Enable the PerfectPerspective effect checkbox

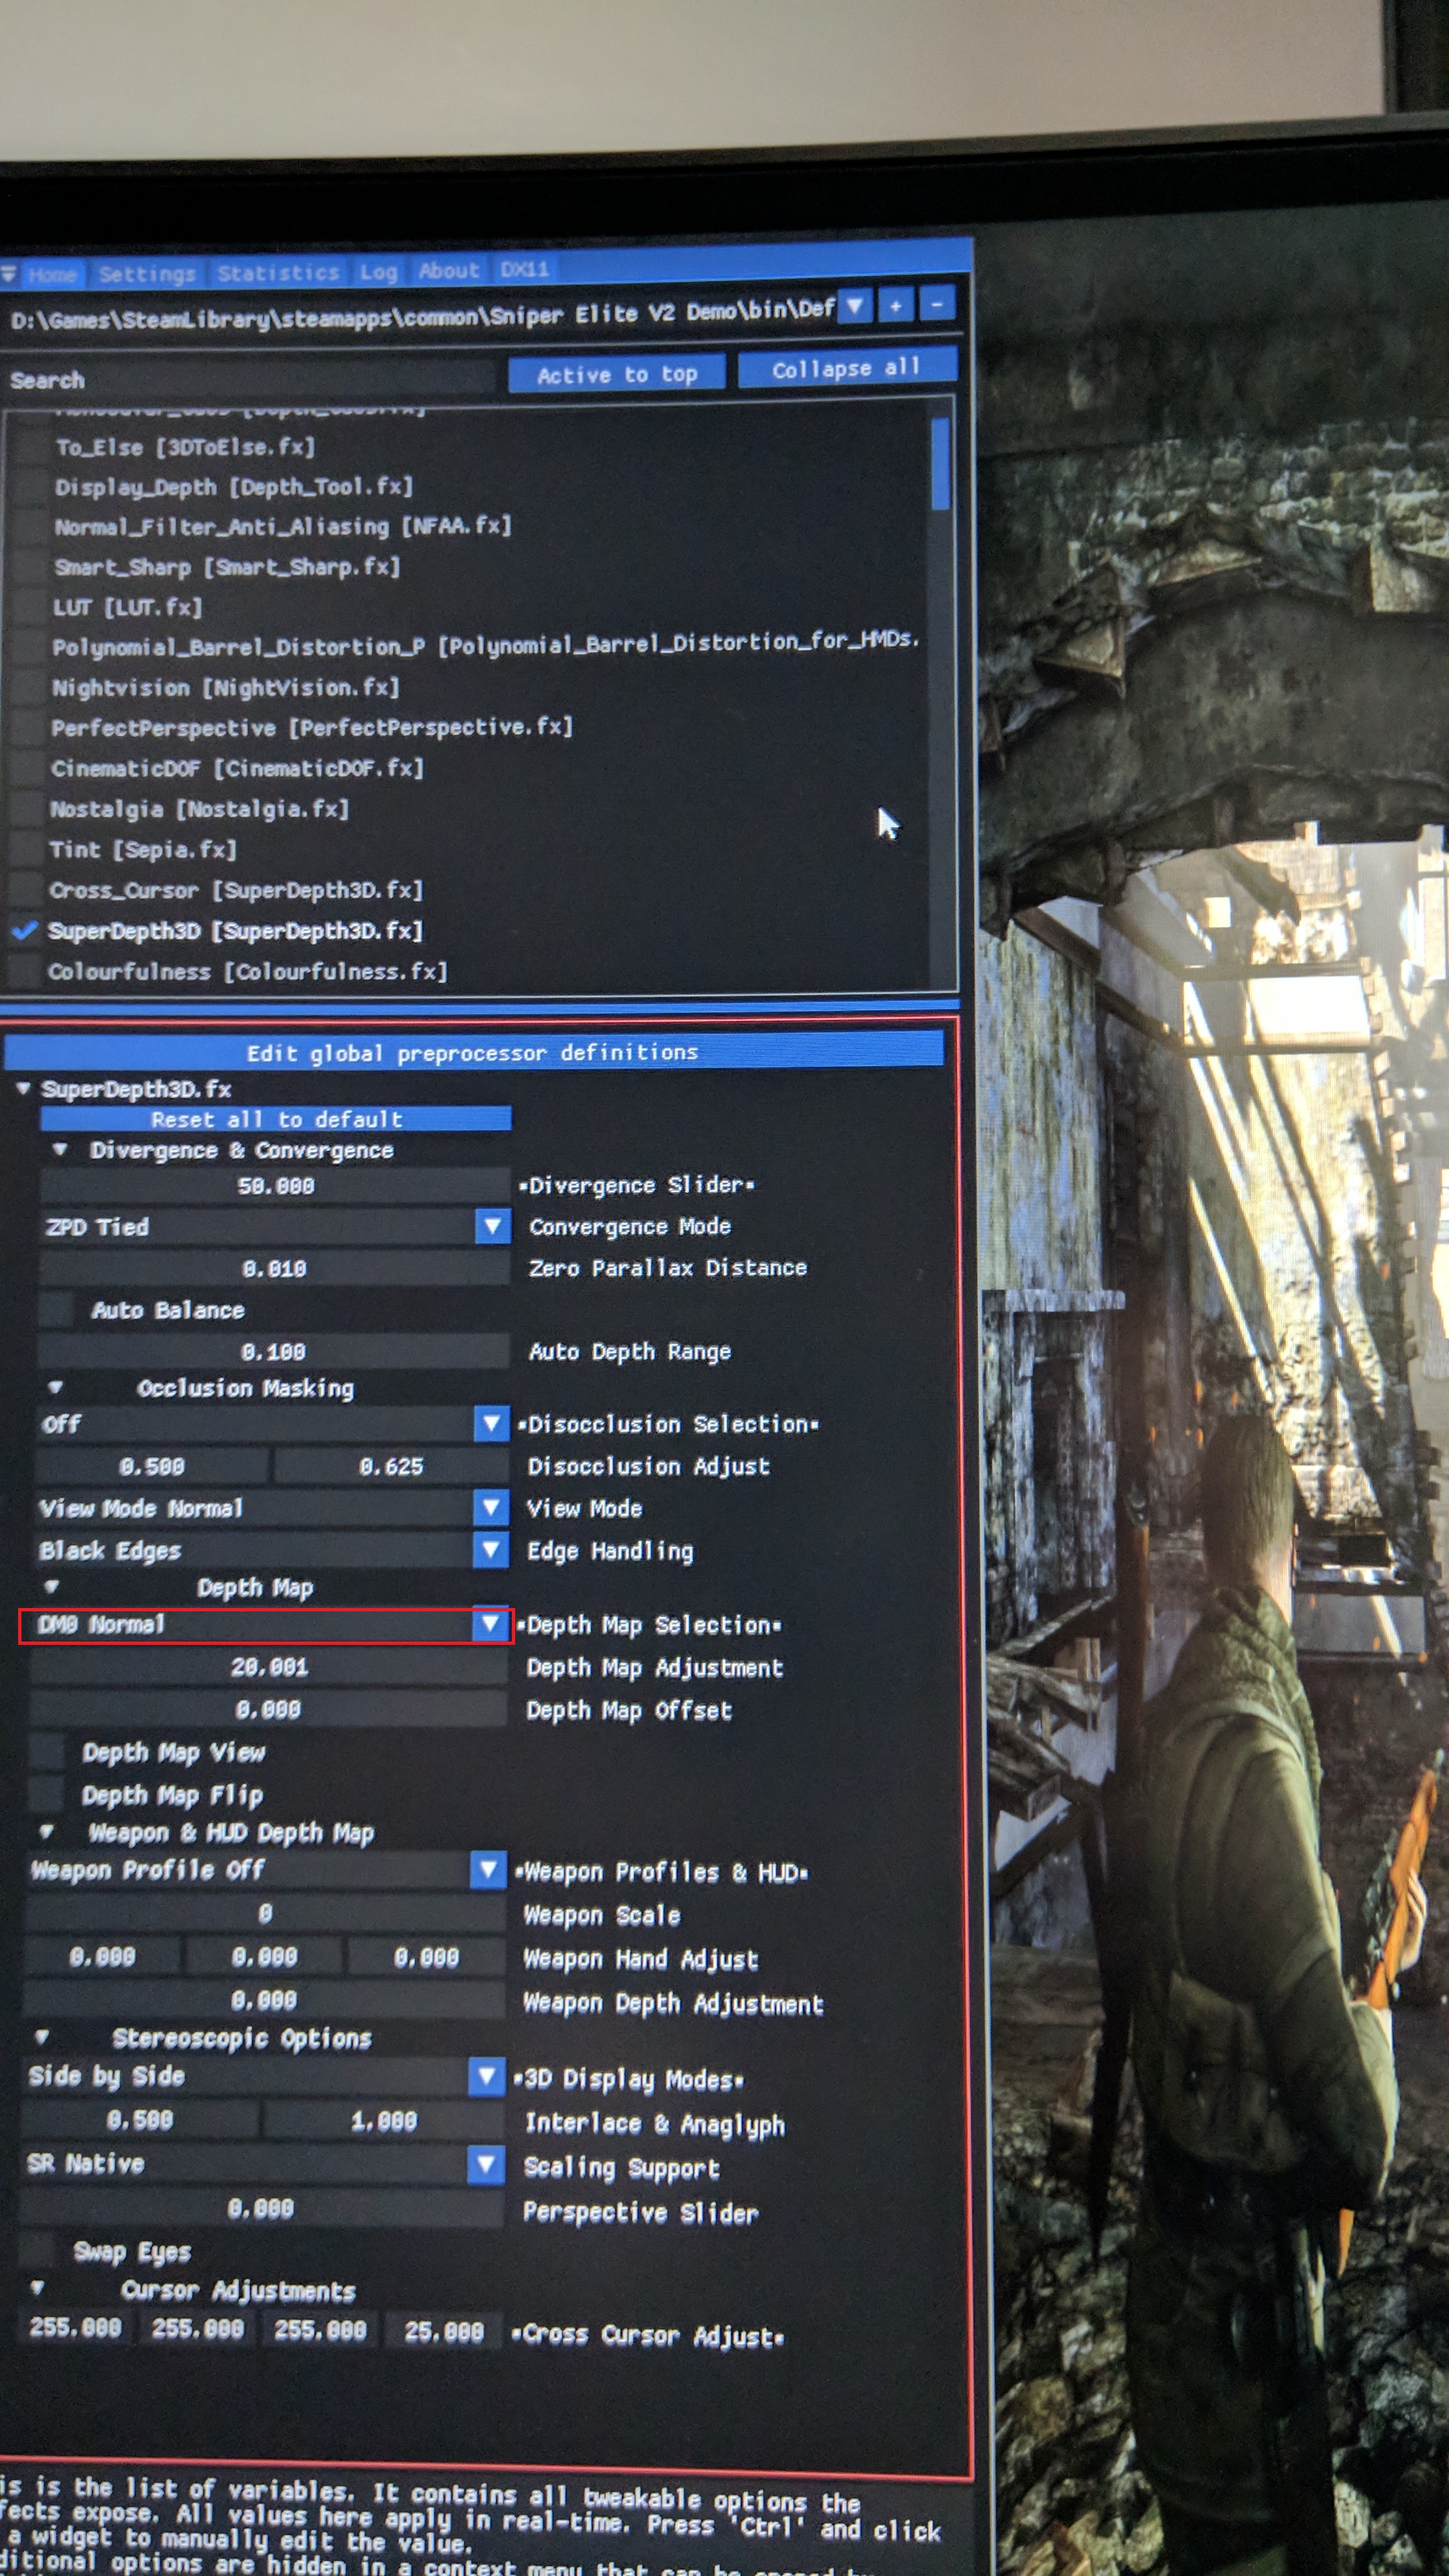(27, 729)
